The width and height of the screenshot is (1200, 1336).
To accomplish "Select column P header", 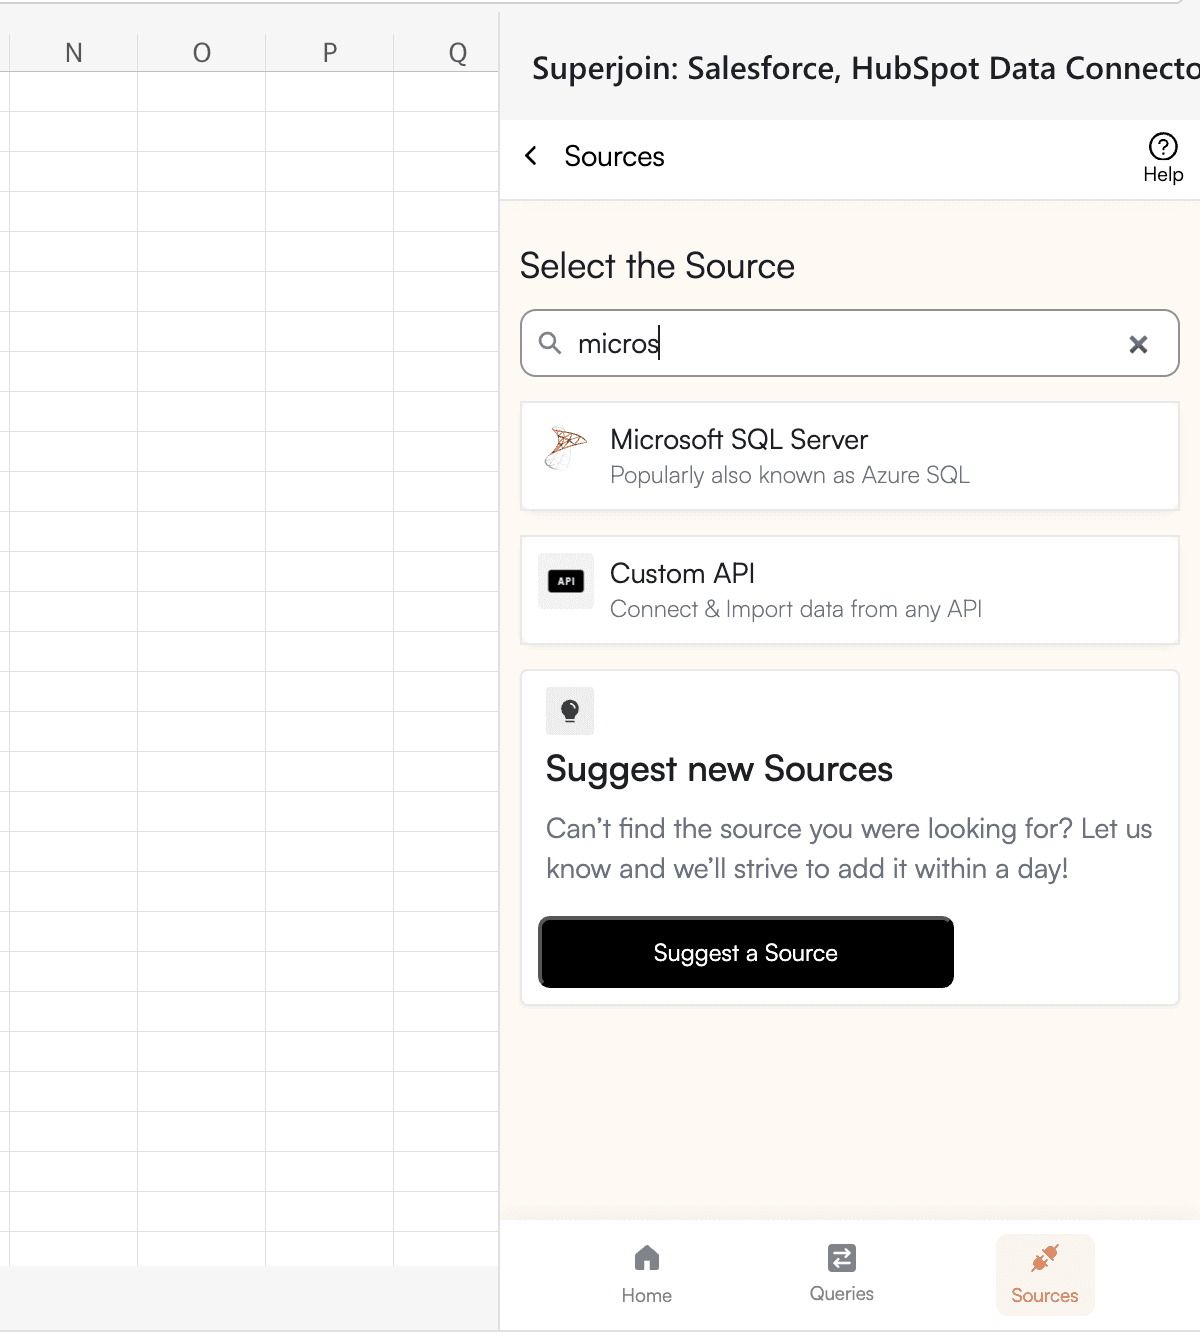I will pyautogui.click(x=330, y=53).
